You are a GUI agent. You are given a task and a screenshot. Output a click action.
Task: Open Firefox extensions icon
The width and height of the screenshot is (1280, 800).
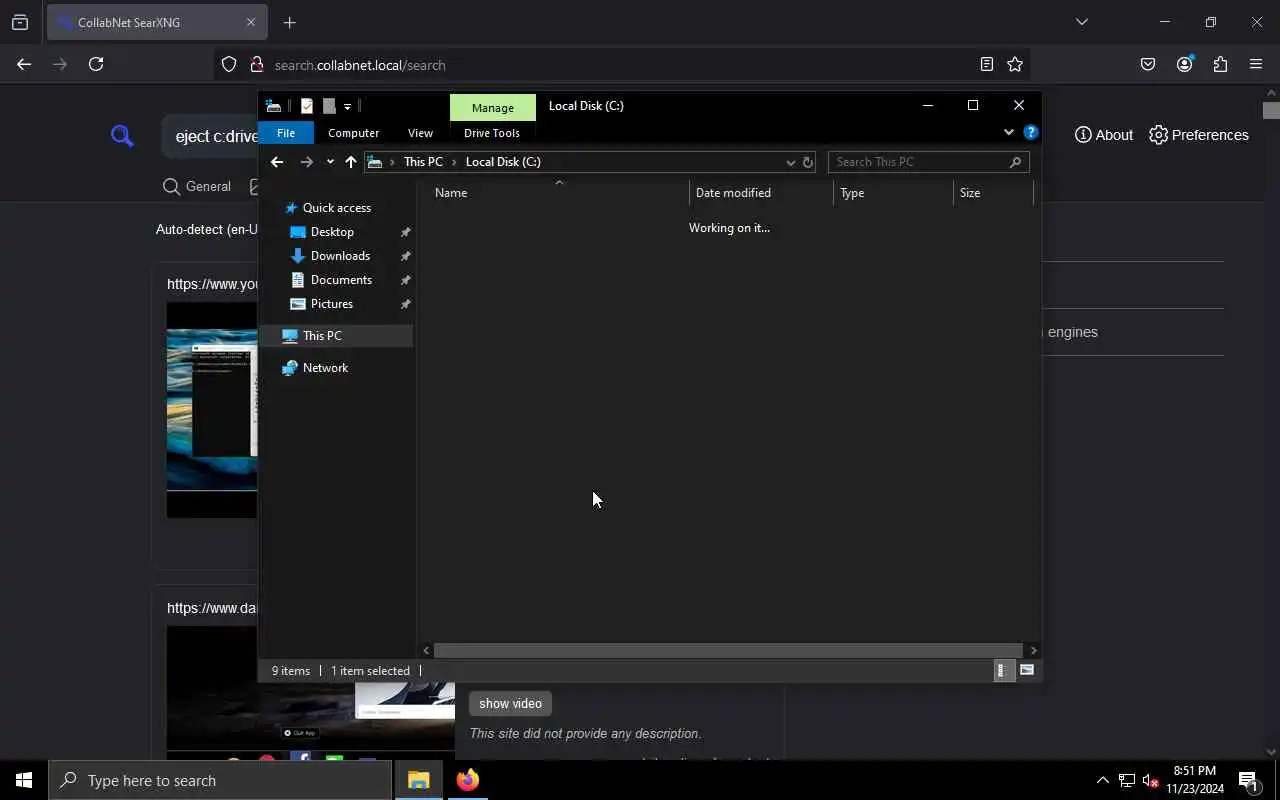1220,64
